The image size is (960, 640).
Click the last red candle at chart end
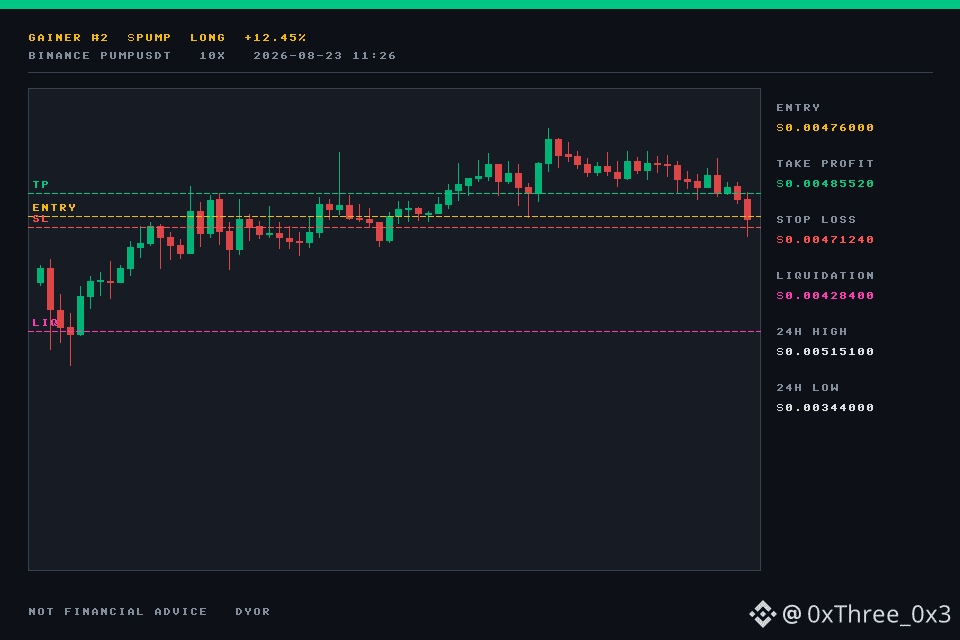tap(748, 209)
